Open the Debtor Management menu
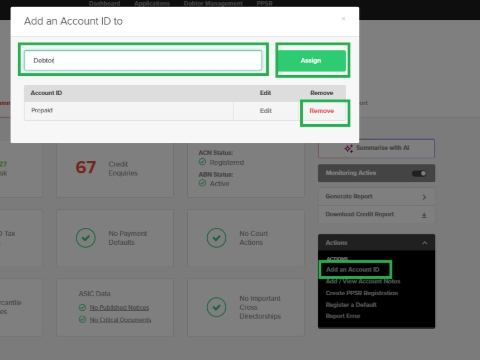 pyautogui.click(x=213, y=3)
